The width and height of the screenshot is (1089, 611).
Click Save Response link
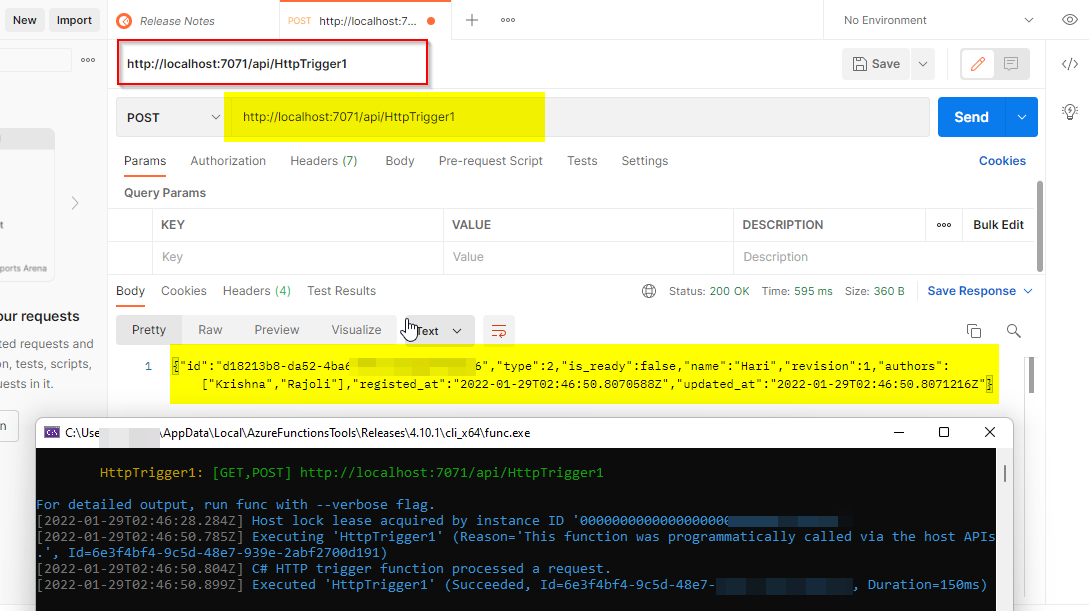click(972, 291)
